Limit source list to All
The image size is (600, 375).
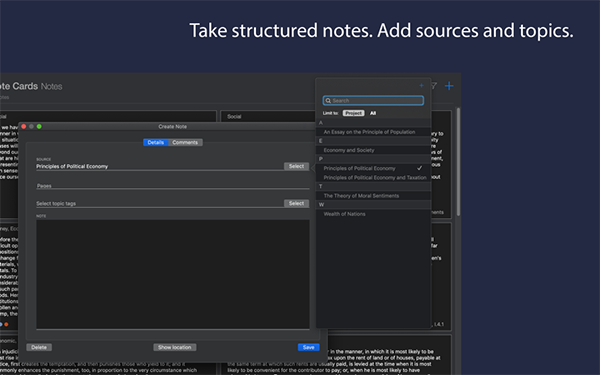pos(373,113)
